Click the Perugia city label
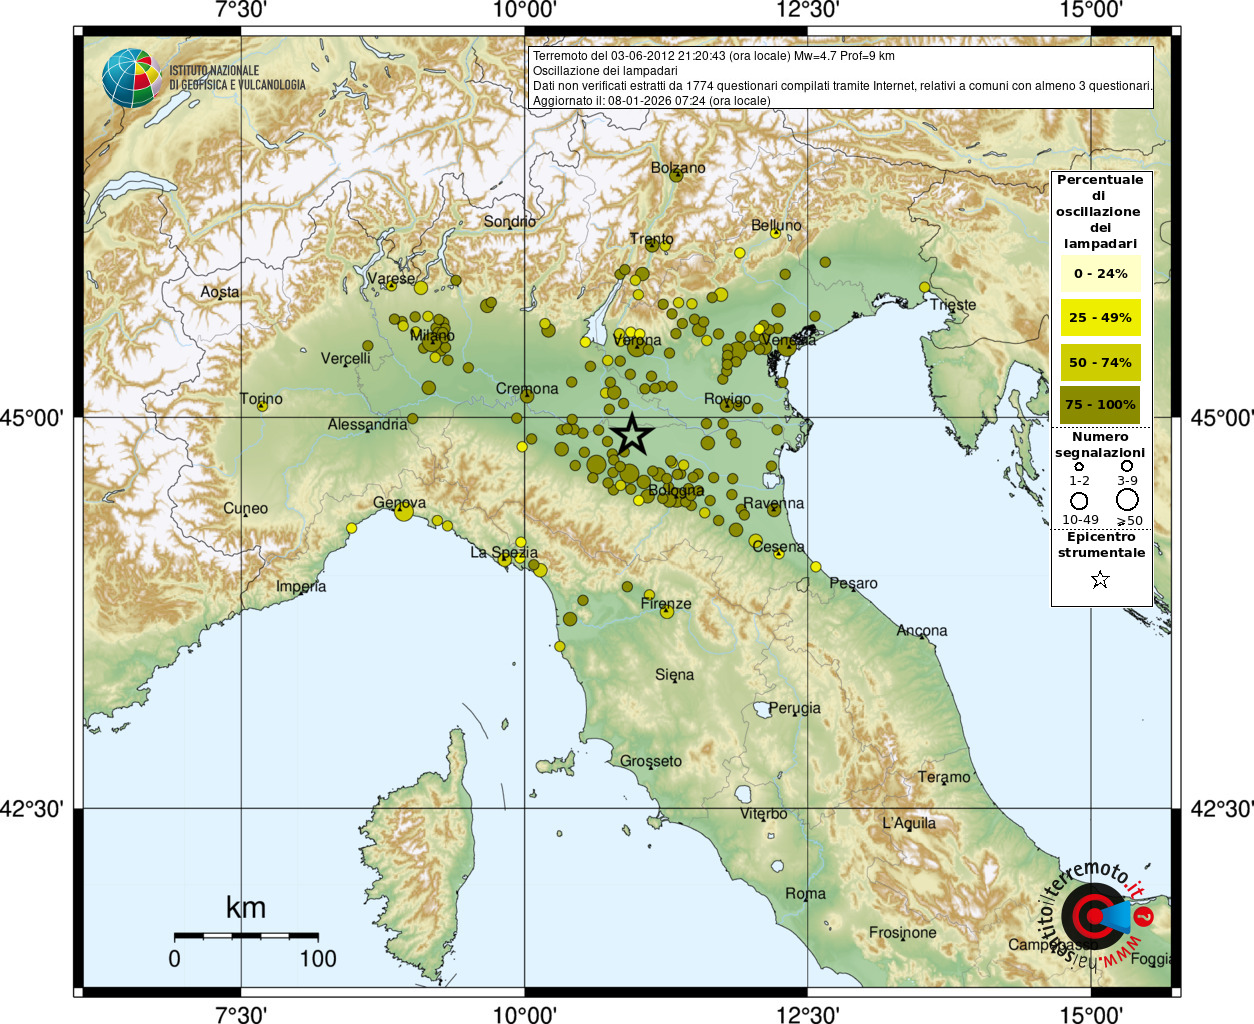The height and width of the screenshot is (1024, 1254). 794,708
